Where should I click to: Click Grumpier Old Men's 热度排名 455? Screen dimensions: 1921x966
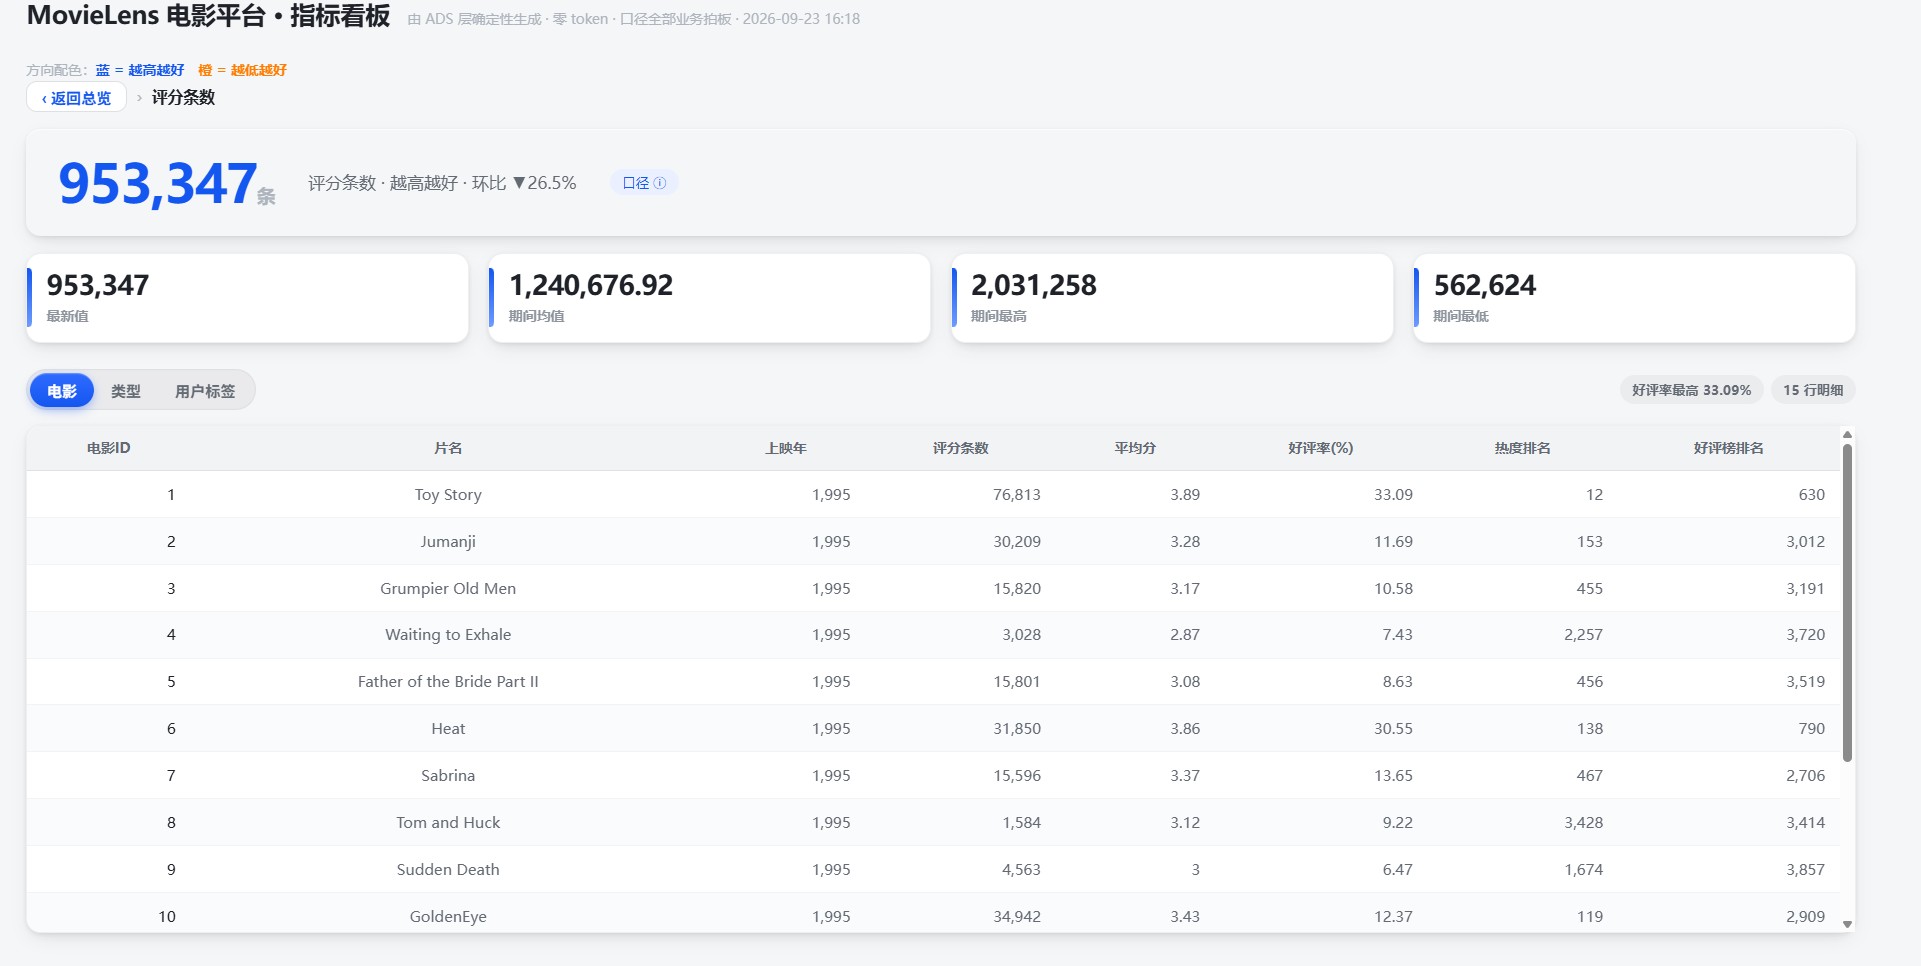(1589, 589)
